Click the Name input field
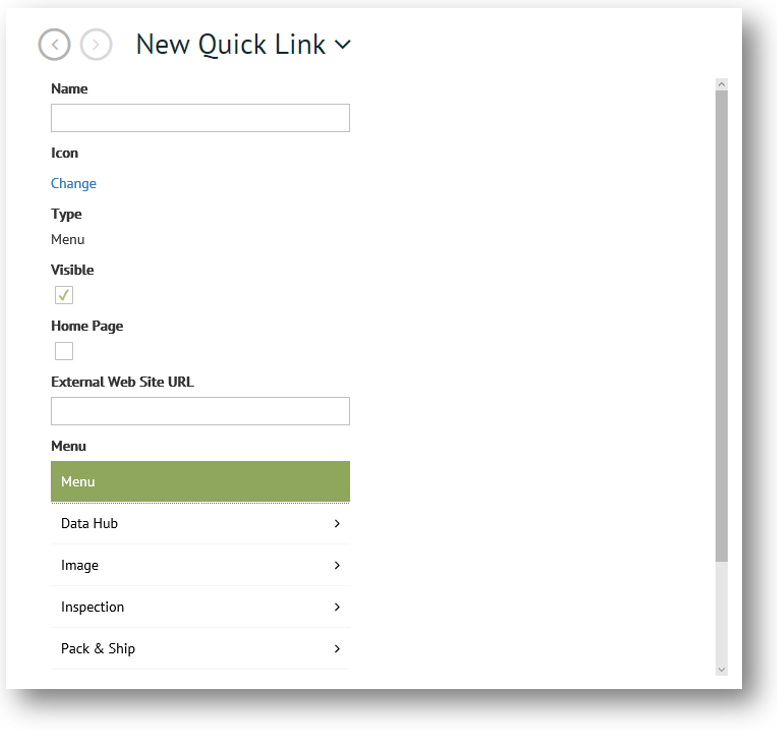The image size is (777, 730). click(200, 118)
